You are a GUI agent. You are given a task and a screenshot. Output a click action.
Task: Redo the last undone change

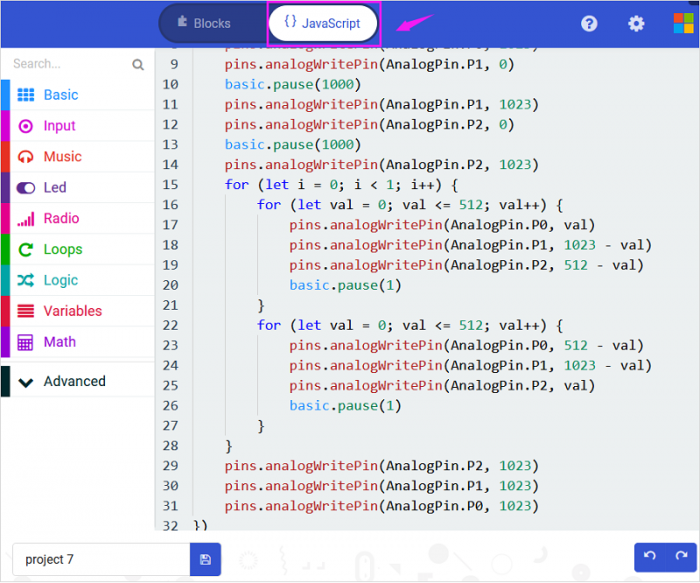(x=680, y=557)
